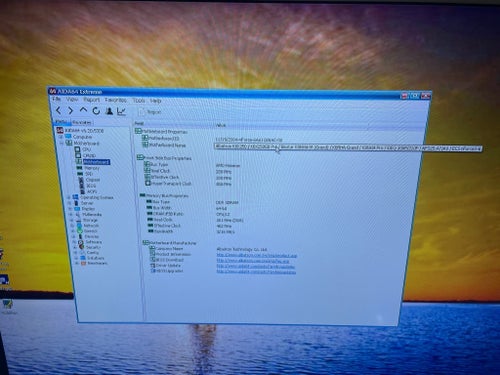This screenshot has width=500, height=375.
Task: Select the Motherboard ID row
Action: (213, 138)
